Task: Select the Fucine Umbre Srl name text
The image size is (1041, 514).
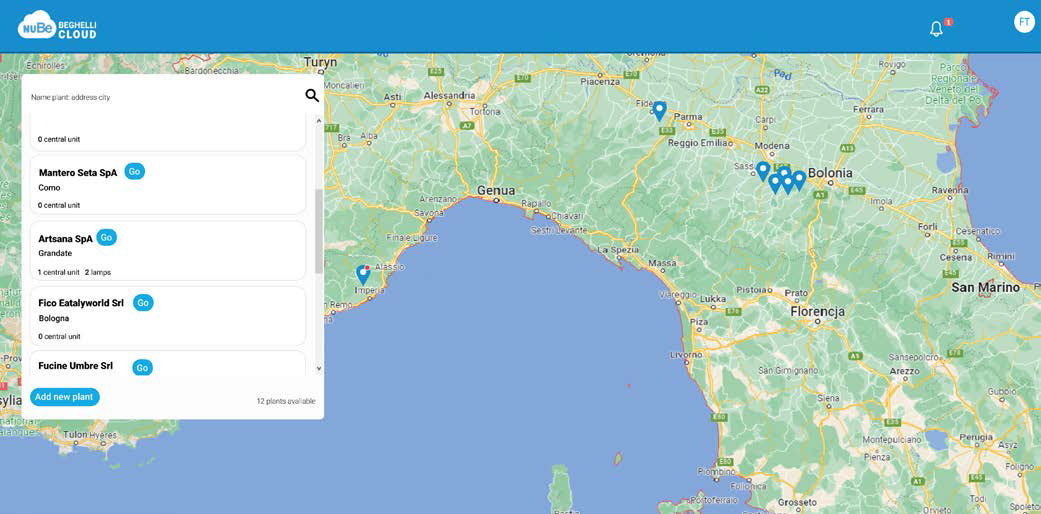Action: point(76,366)
